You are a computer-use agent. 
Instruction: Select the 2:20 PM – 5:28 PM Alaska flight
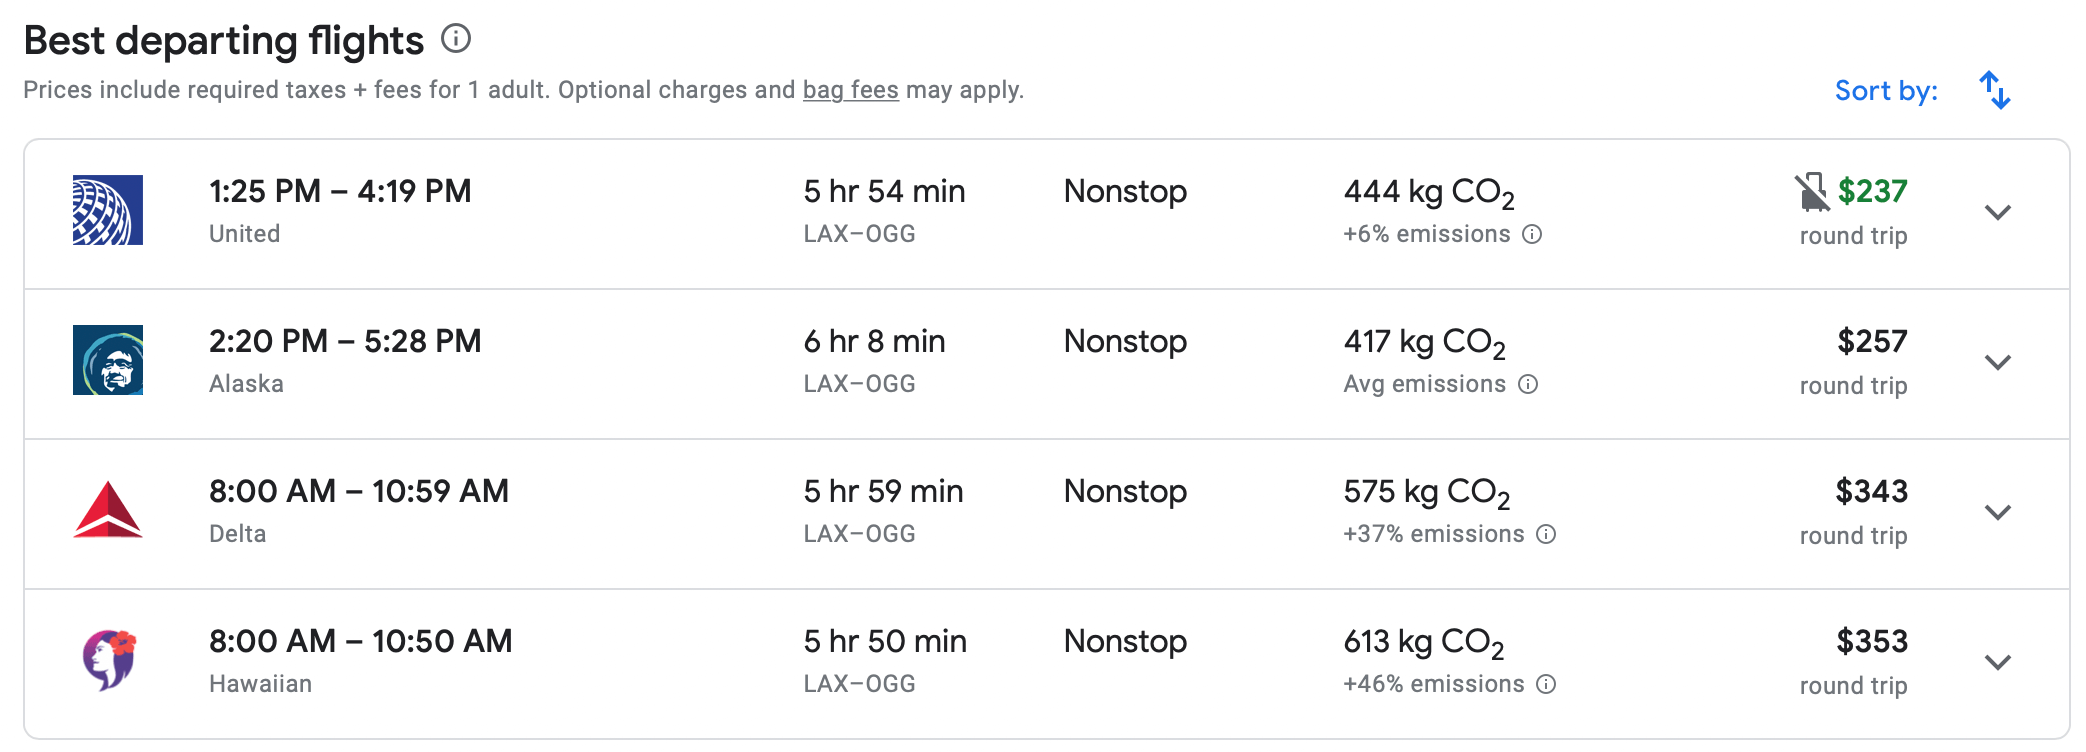[x=345, y=341]
